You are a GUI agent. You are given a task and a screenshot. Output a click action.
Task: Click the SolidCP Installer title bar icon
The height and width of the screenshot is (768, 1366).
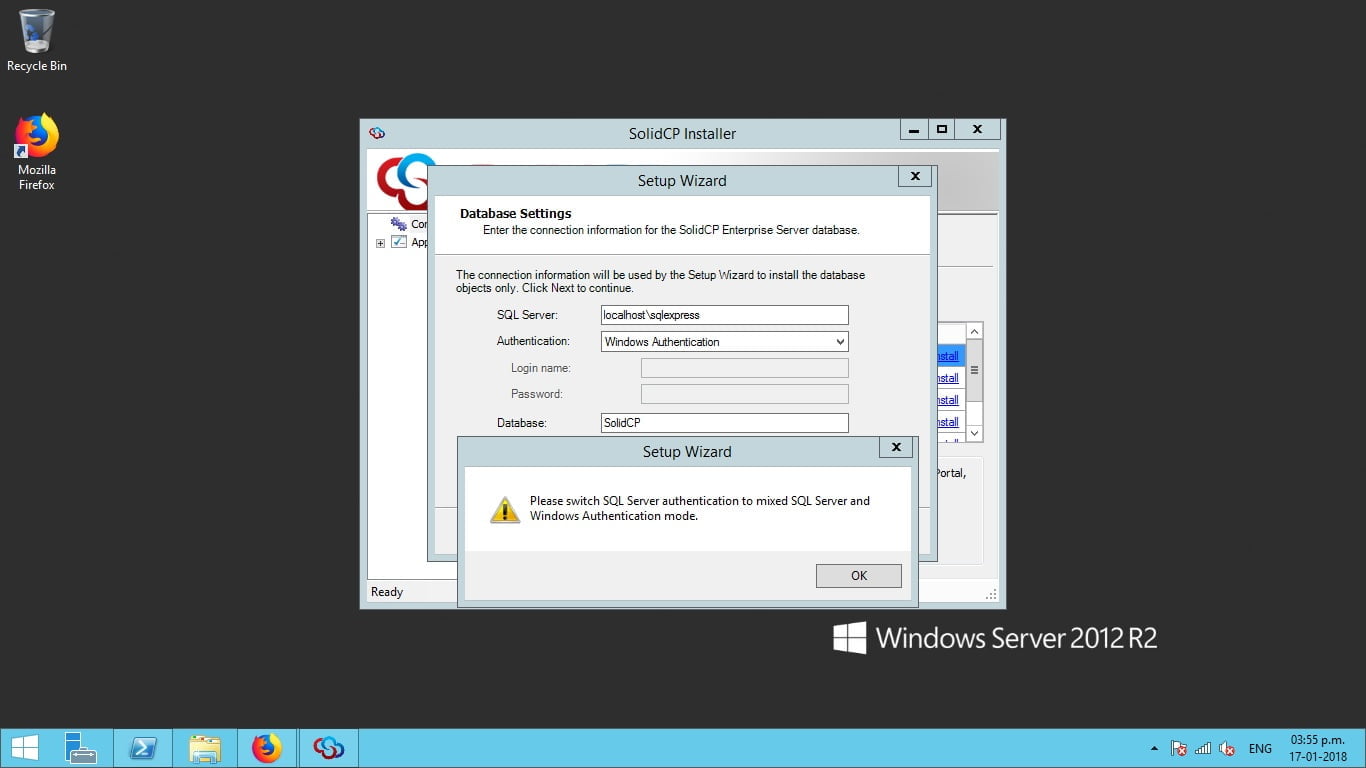point(377,132)
